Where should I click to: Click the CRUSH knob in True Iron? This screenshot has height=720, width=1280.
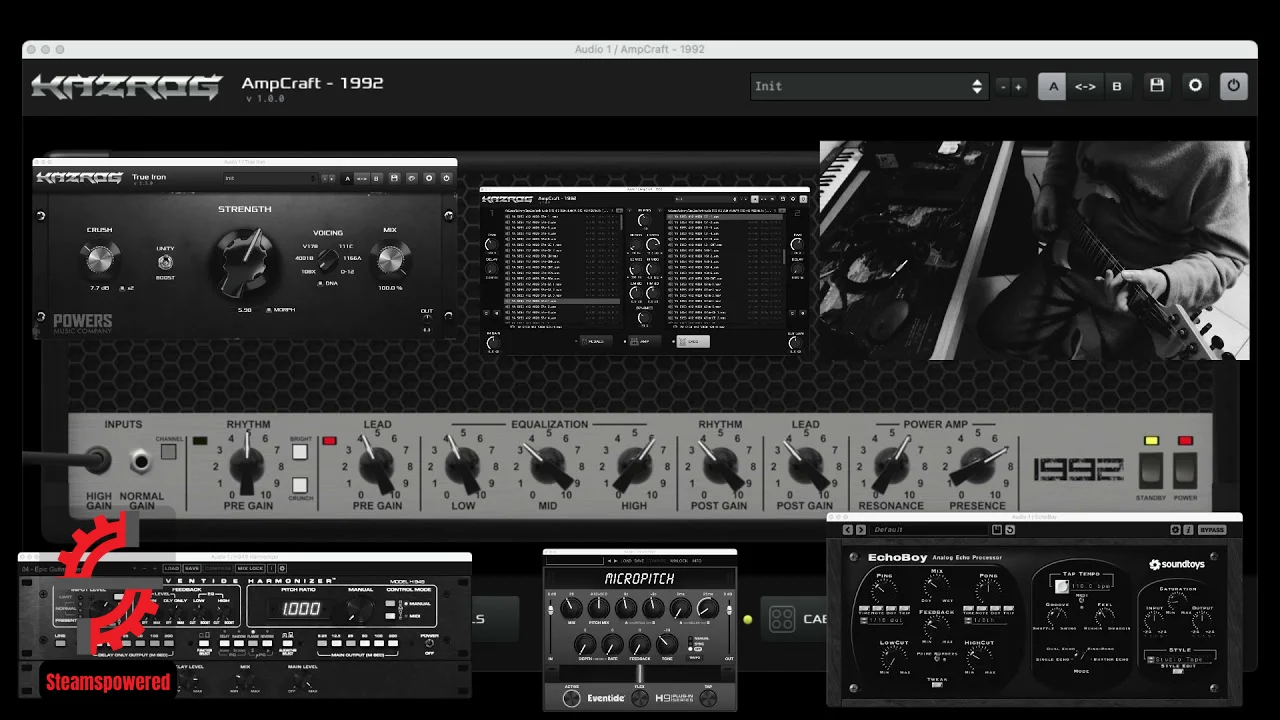point(100,259)
